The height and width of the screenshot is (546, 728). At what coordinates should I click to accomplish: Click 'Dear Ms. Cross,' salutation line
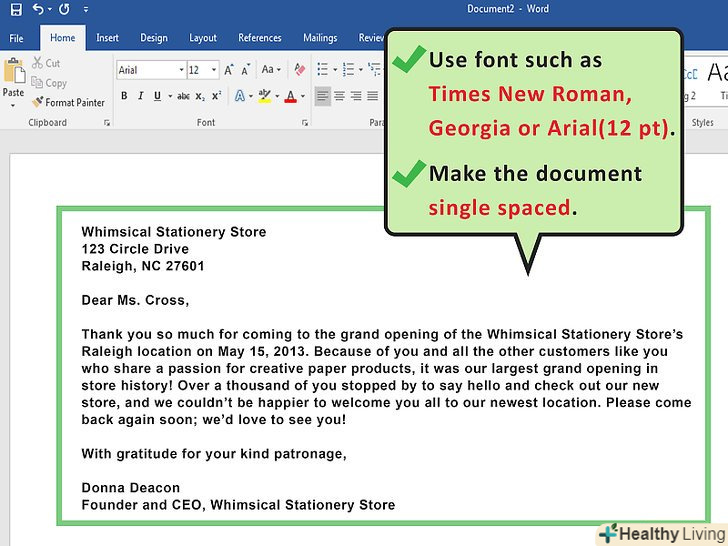click(135, 300)
